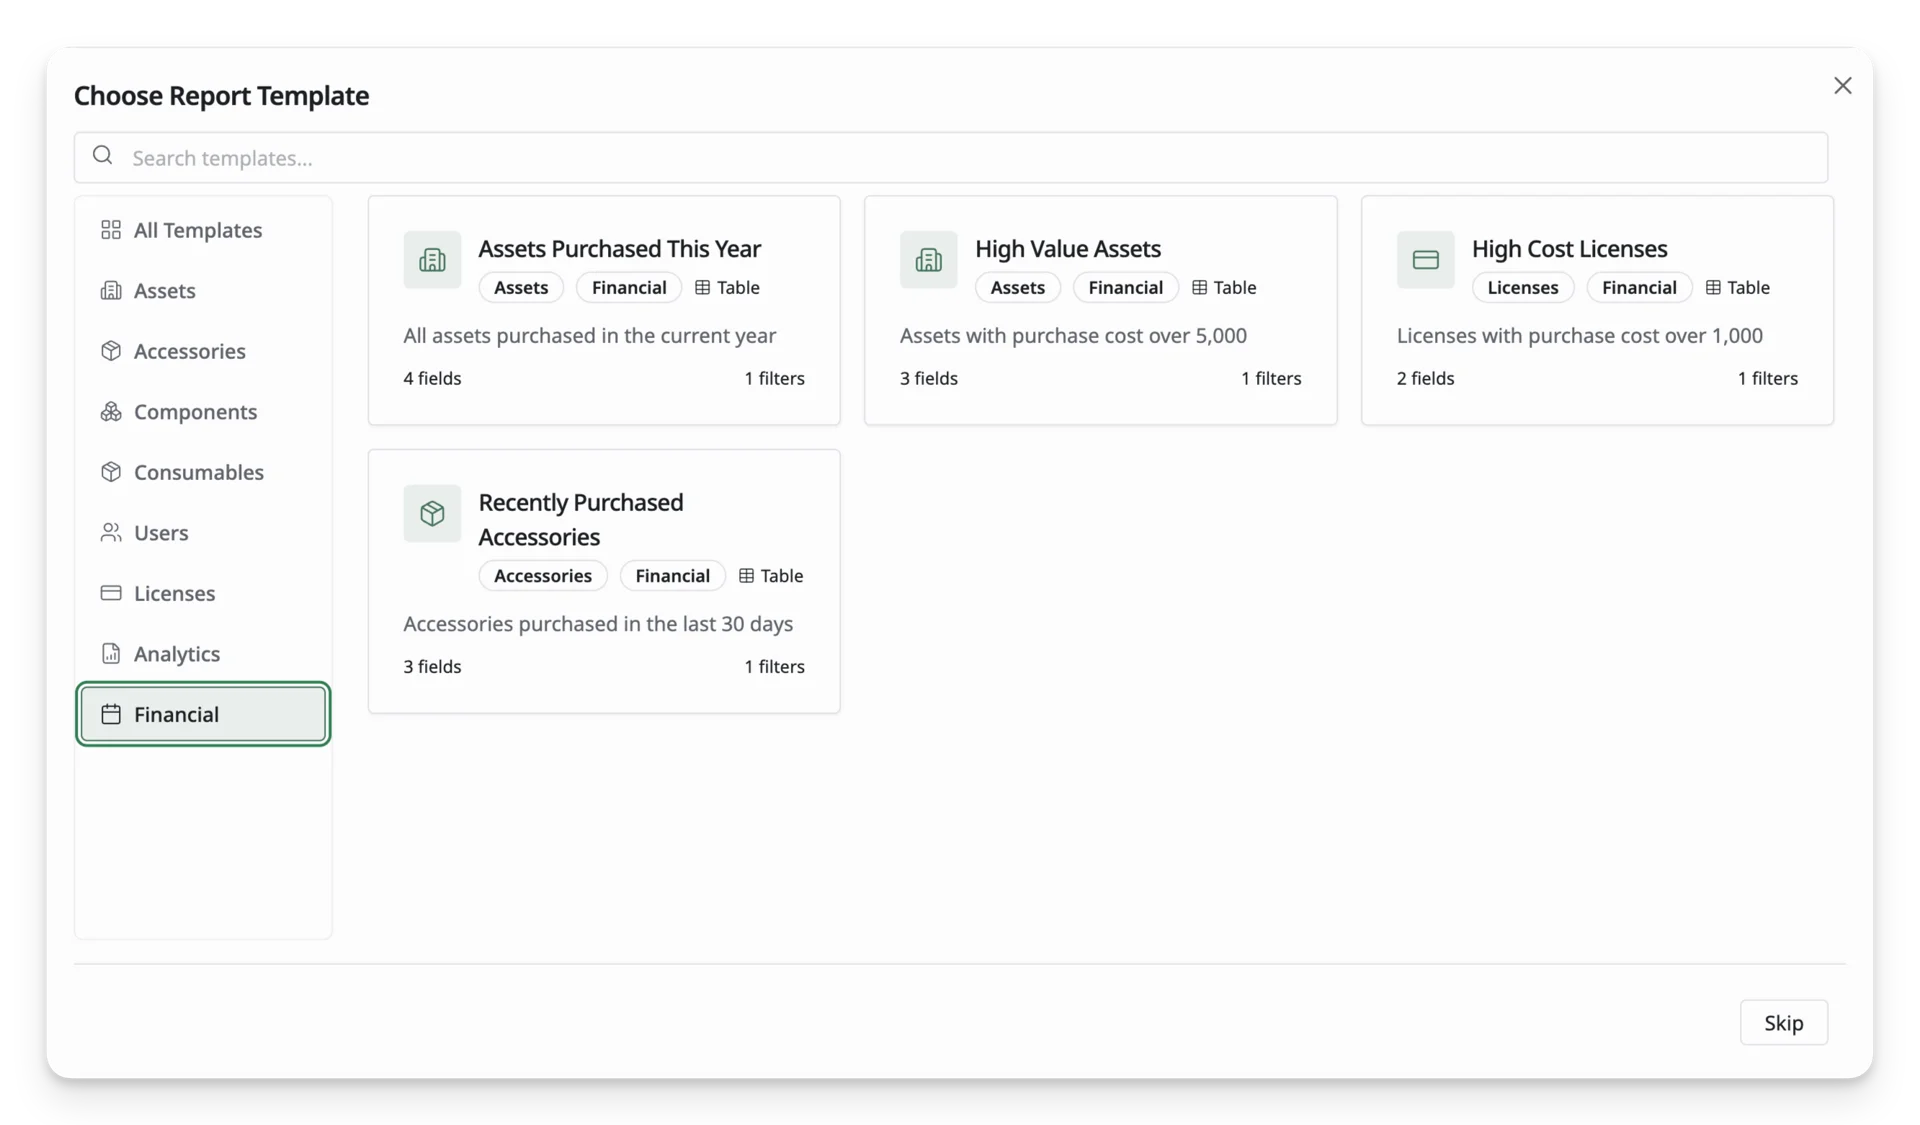Open the Users category

pos(203,532)
